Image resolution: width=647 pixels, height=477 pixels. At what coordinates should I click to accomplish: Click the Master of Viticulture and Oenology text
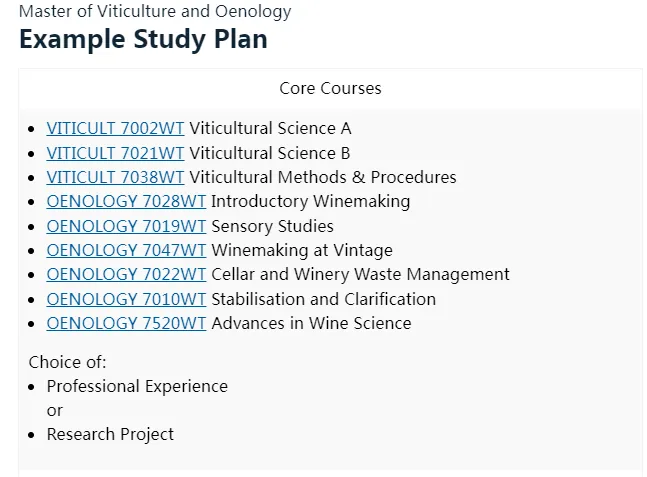point(155,12)
